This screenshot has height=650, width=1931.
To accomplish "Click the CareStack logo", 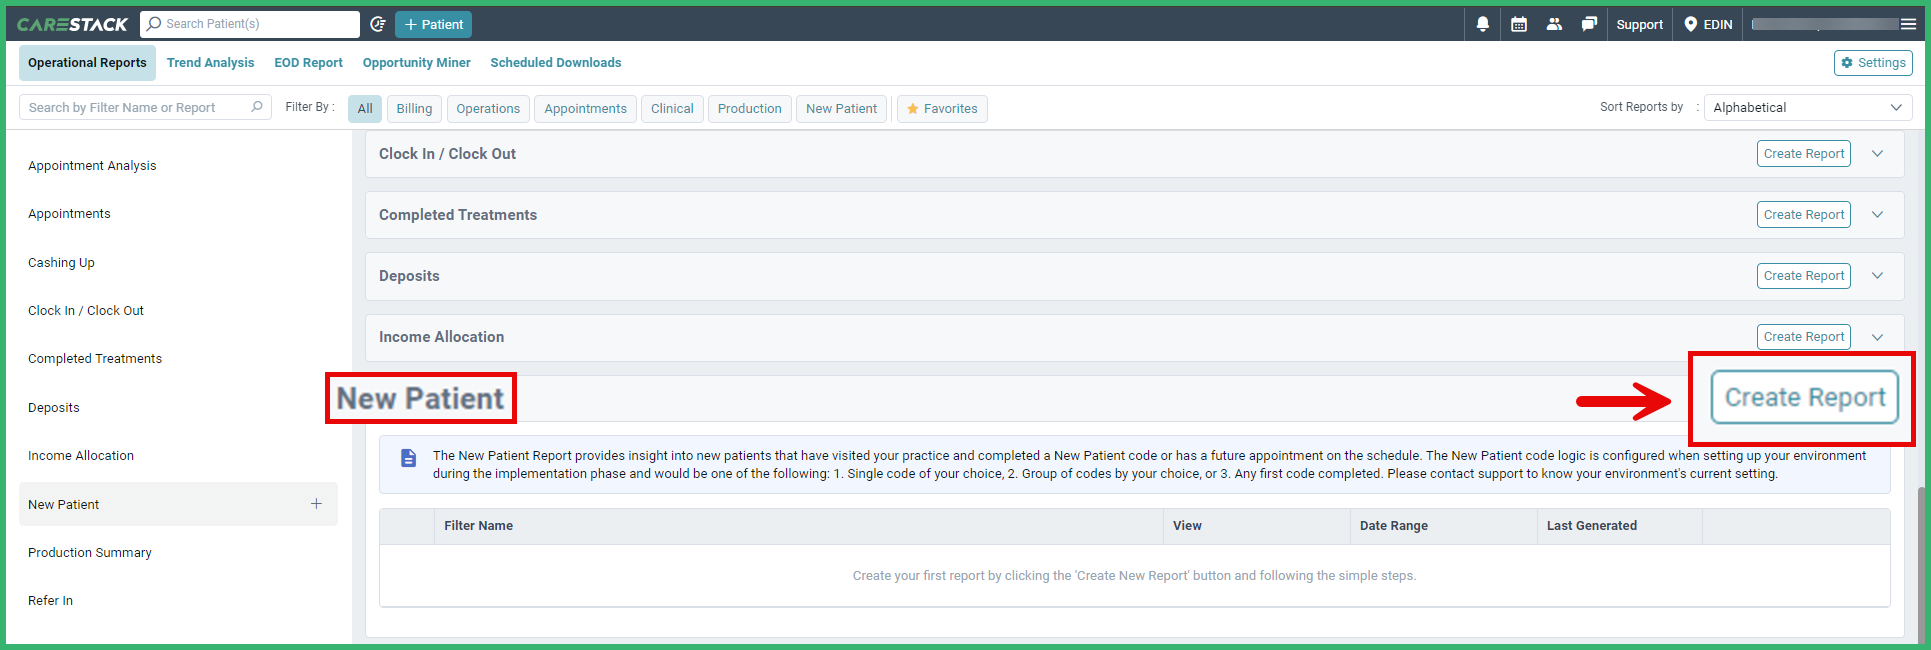I will pyautogui.click(x=72, y=24).
